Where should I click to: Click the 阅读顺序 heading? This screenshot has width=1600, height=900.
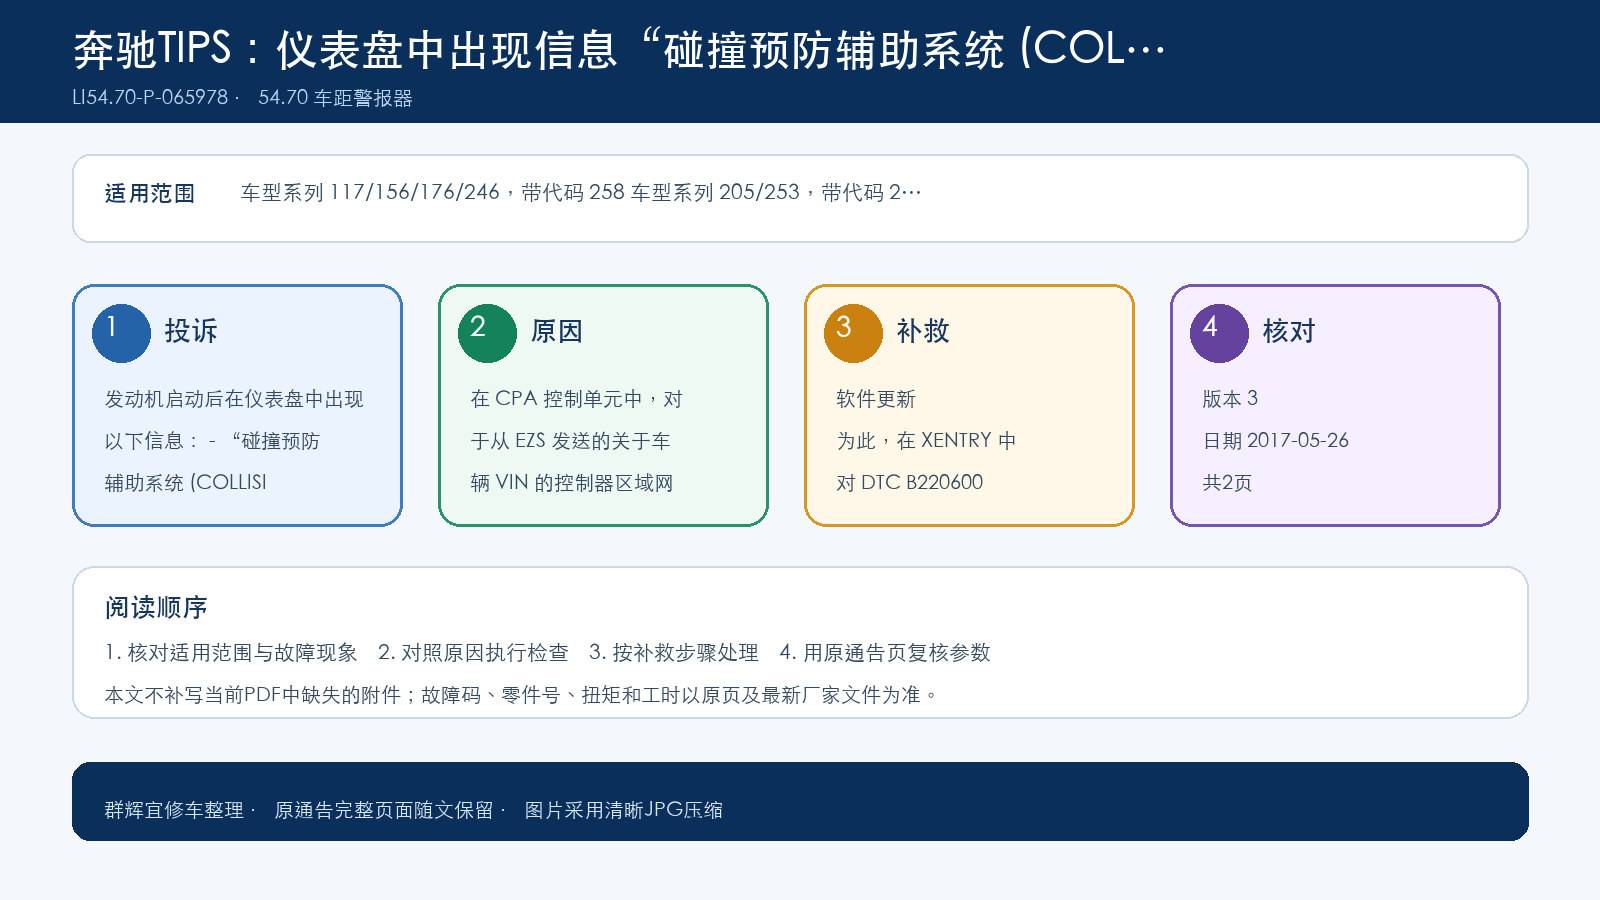click(x=156, y=608)
